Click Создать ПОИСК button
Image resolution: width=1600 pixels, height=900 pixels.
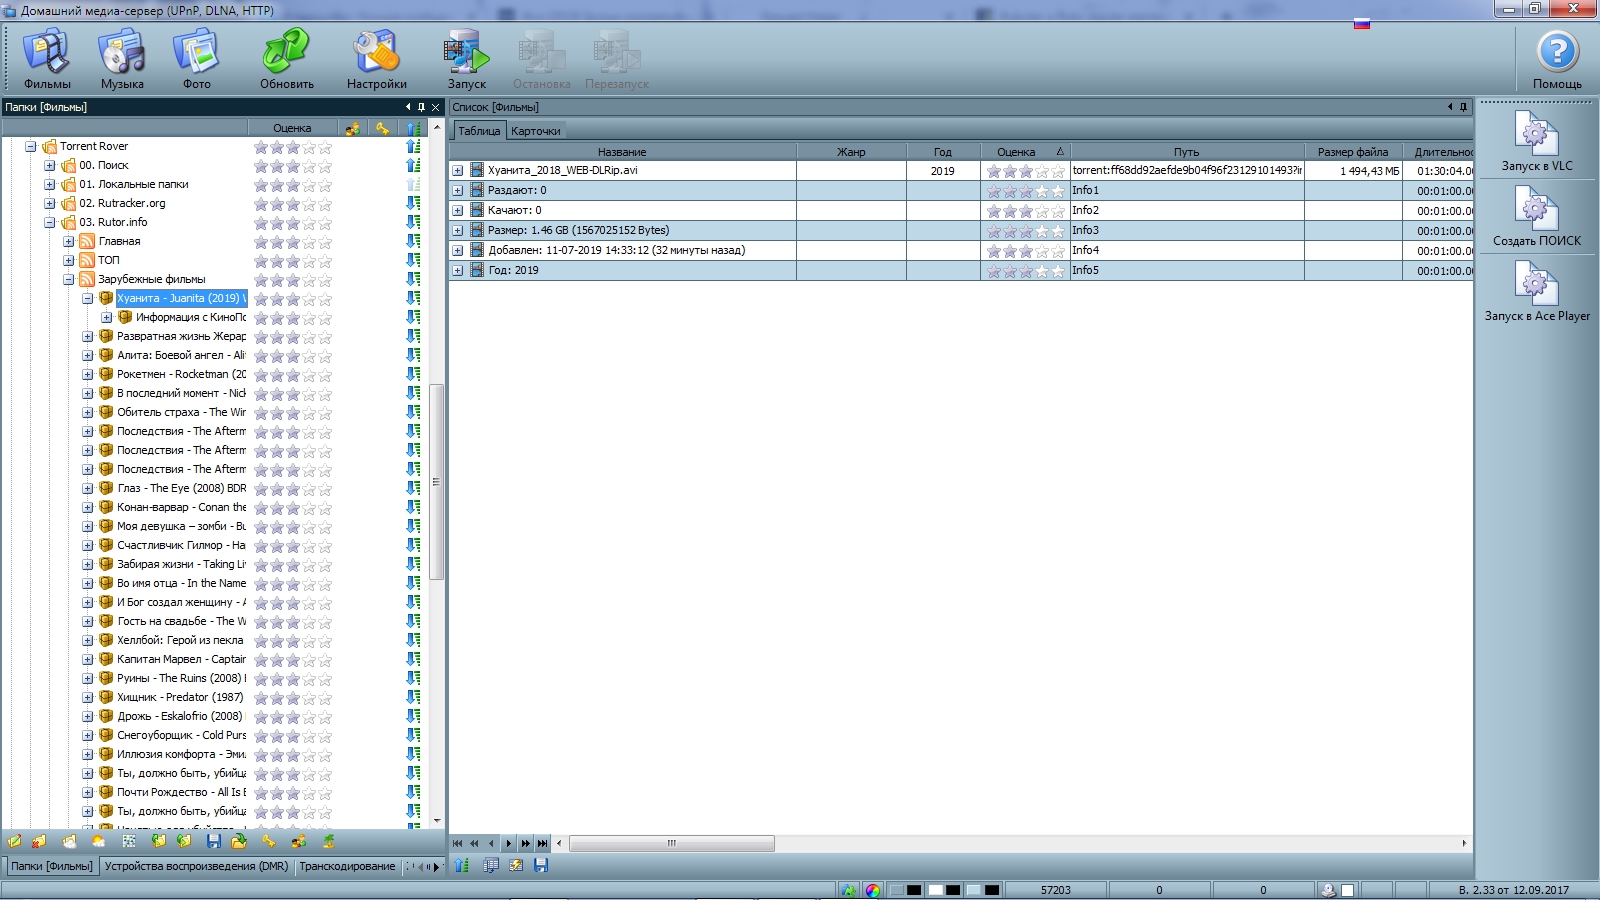coord(1536,217)
